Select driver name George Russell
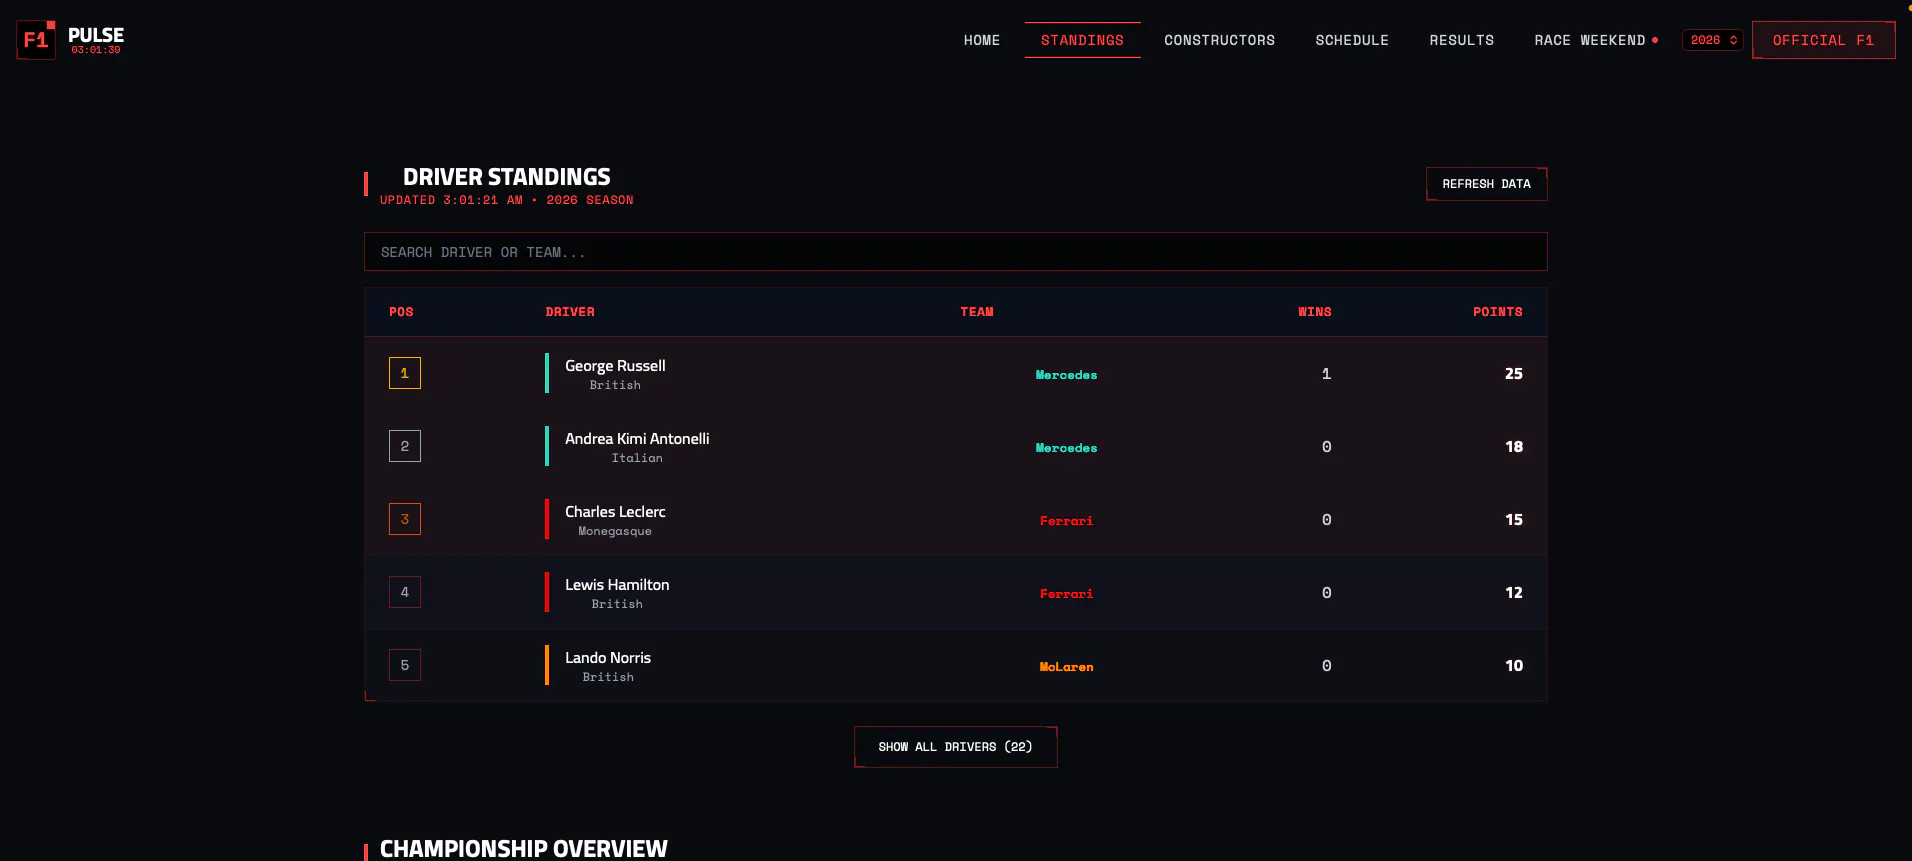The width and height of the screenshot is (1912, 861). (615, 366)
